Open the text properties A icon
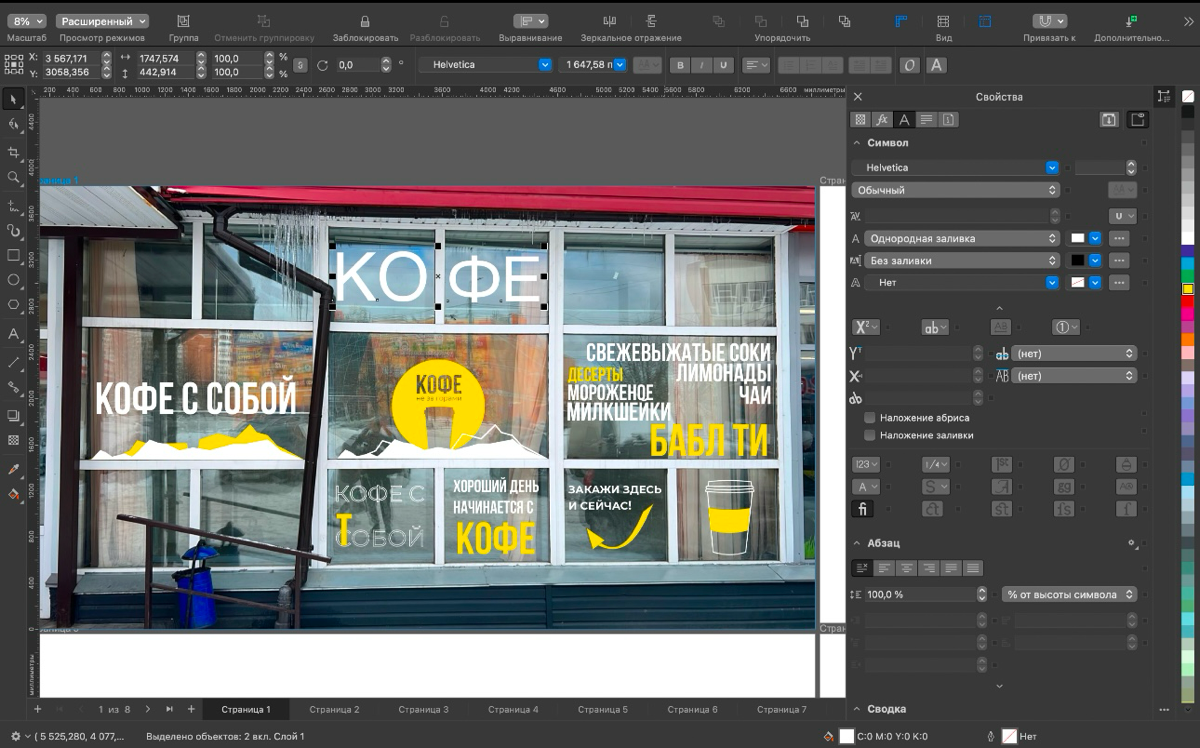Viewport: 1200px width, 748px height. point(936,65)
